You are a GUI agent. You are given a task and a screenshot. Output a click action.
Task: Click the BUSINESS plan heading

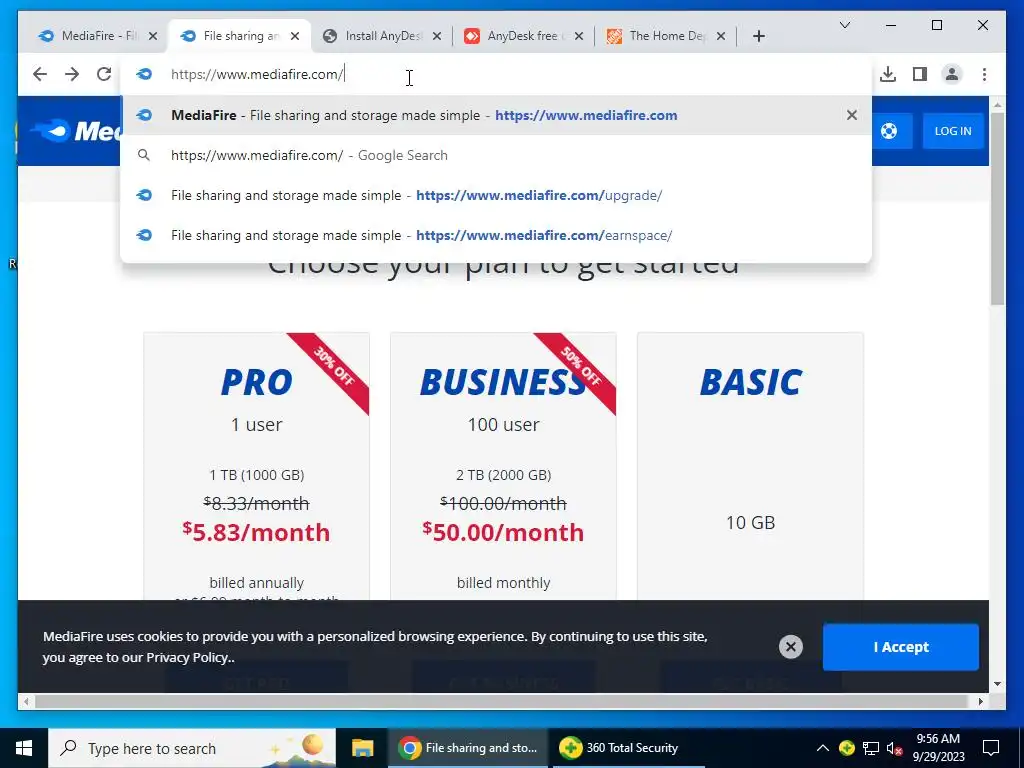point(503,382)
